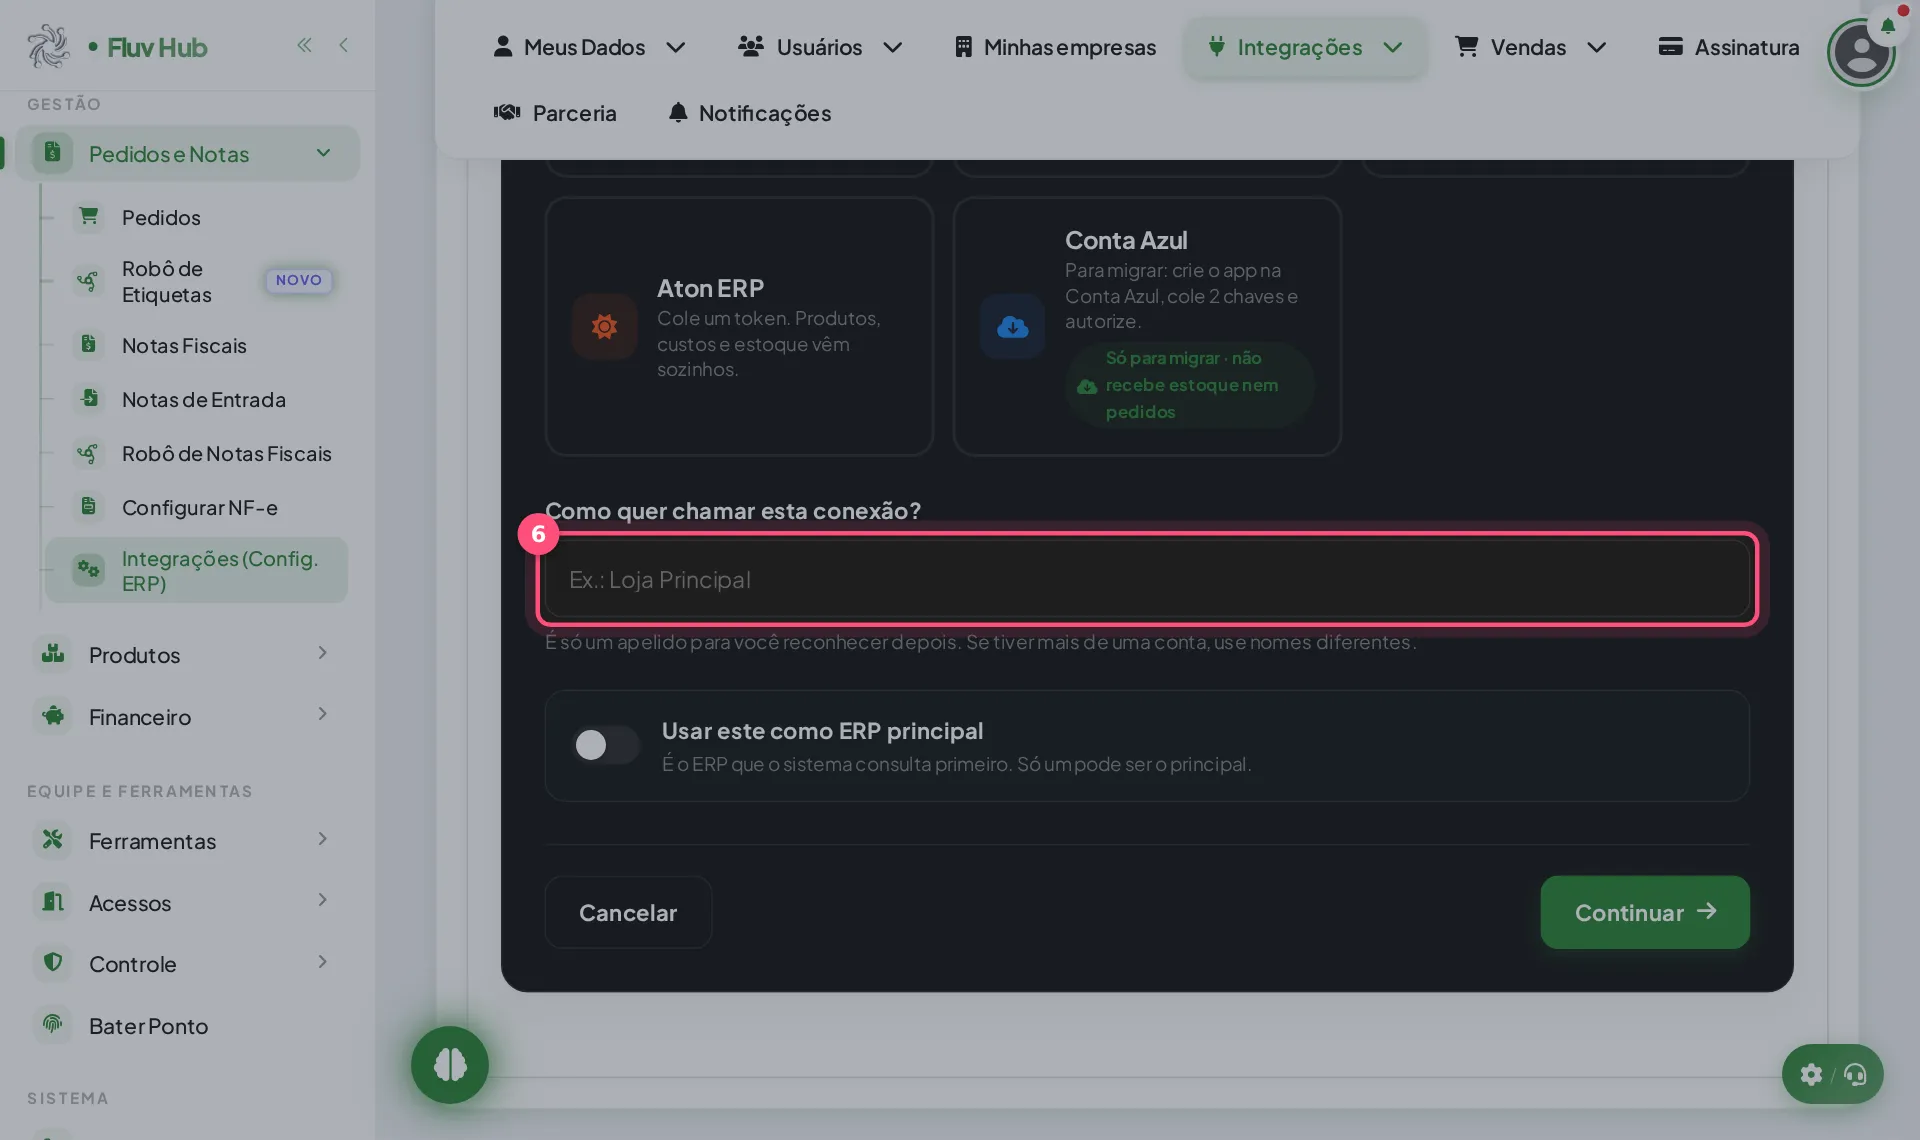Click the Cancelar button
1920x1140 pixels.
tap(628, 912)
